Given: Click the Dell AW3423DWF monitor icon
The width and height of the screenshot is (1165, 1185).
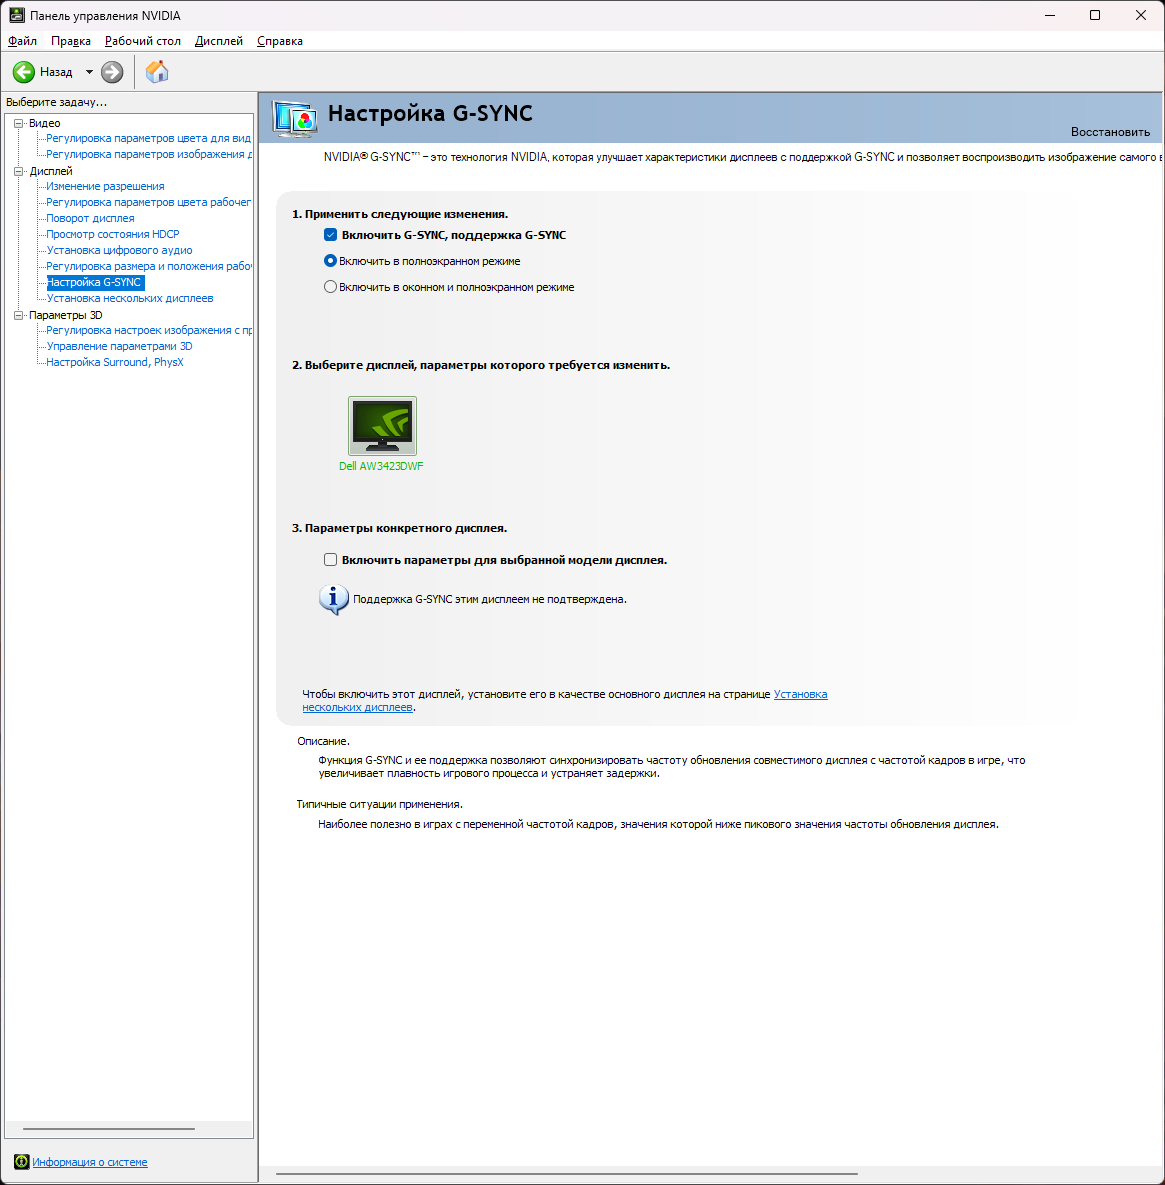Looking at the screenshot, I should point(382,427).
